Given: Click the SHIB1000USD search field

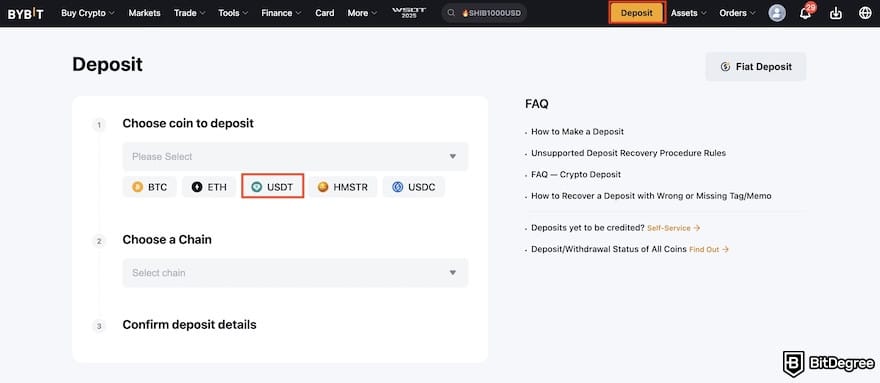Looking at the screenshot, I should coord(484,13).
